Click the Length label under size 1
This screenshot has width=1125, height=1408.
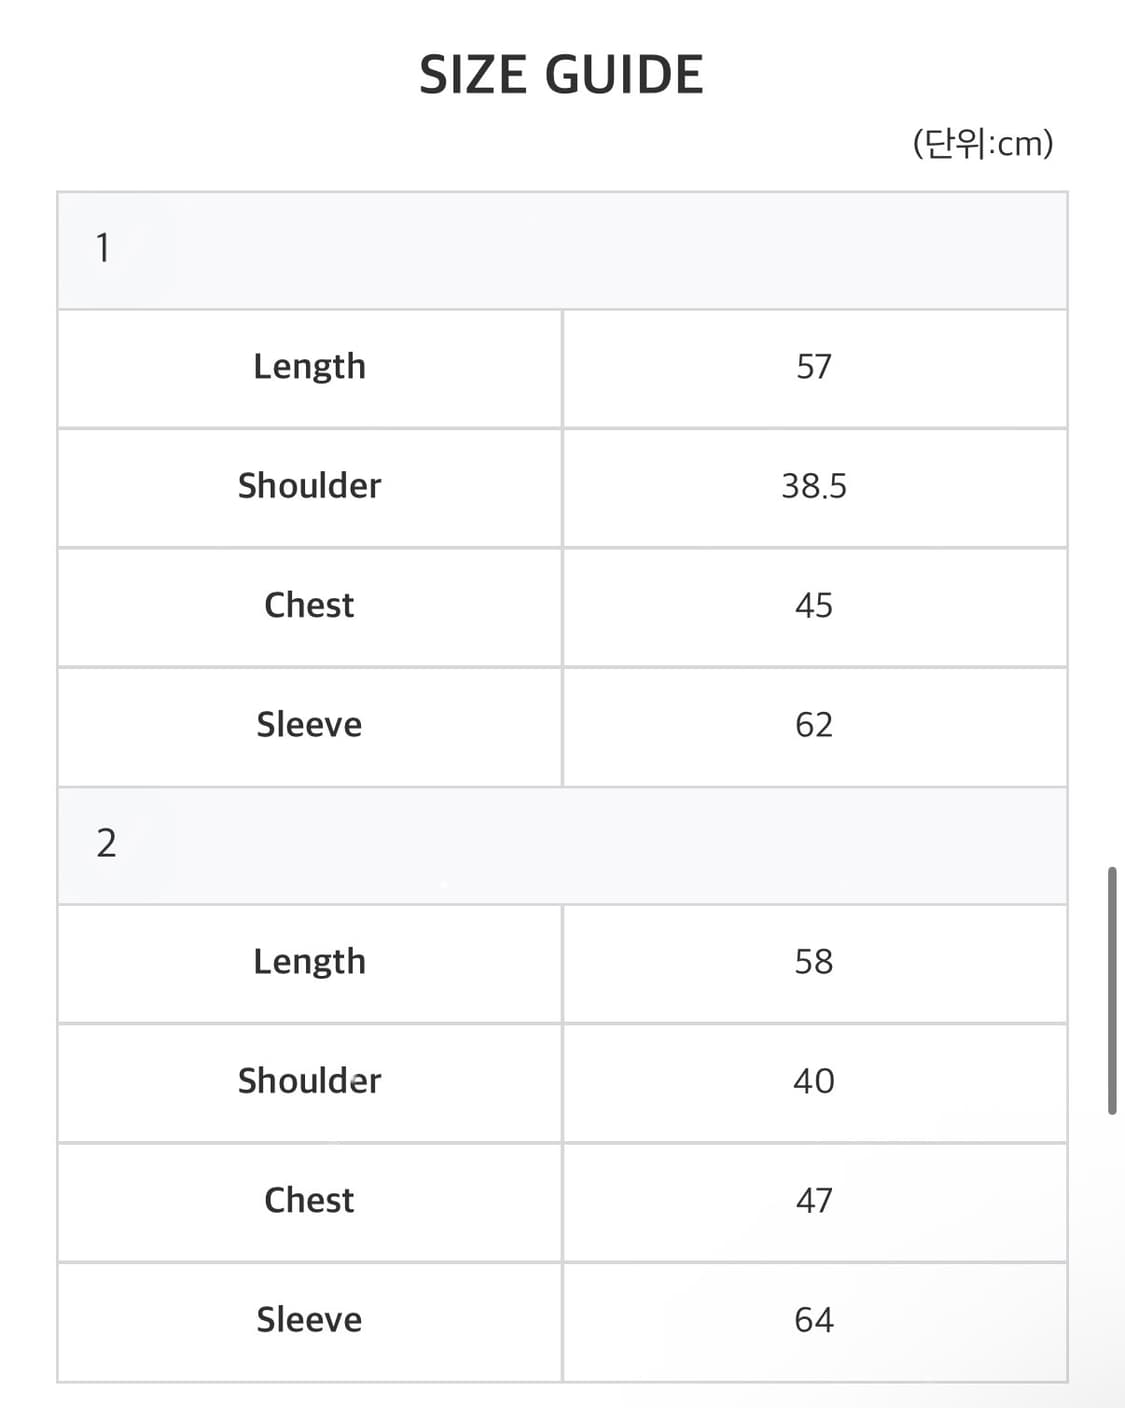tap(309, 367)
